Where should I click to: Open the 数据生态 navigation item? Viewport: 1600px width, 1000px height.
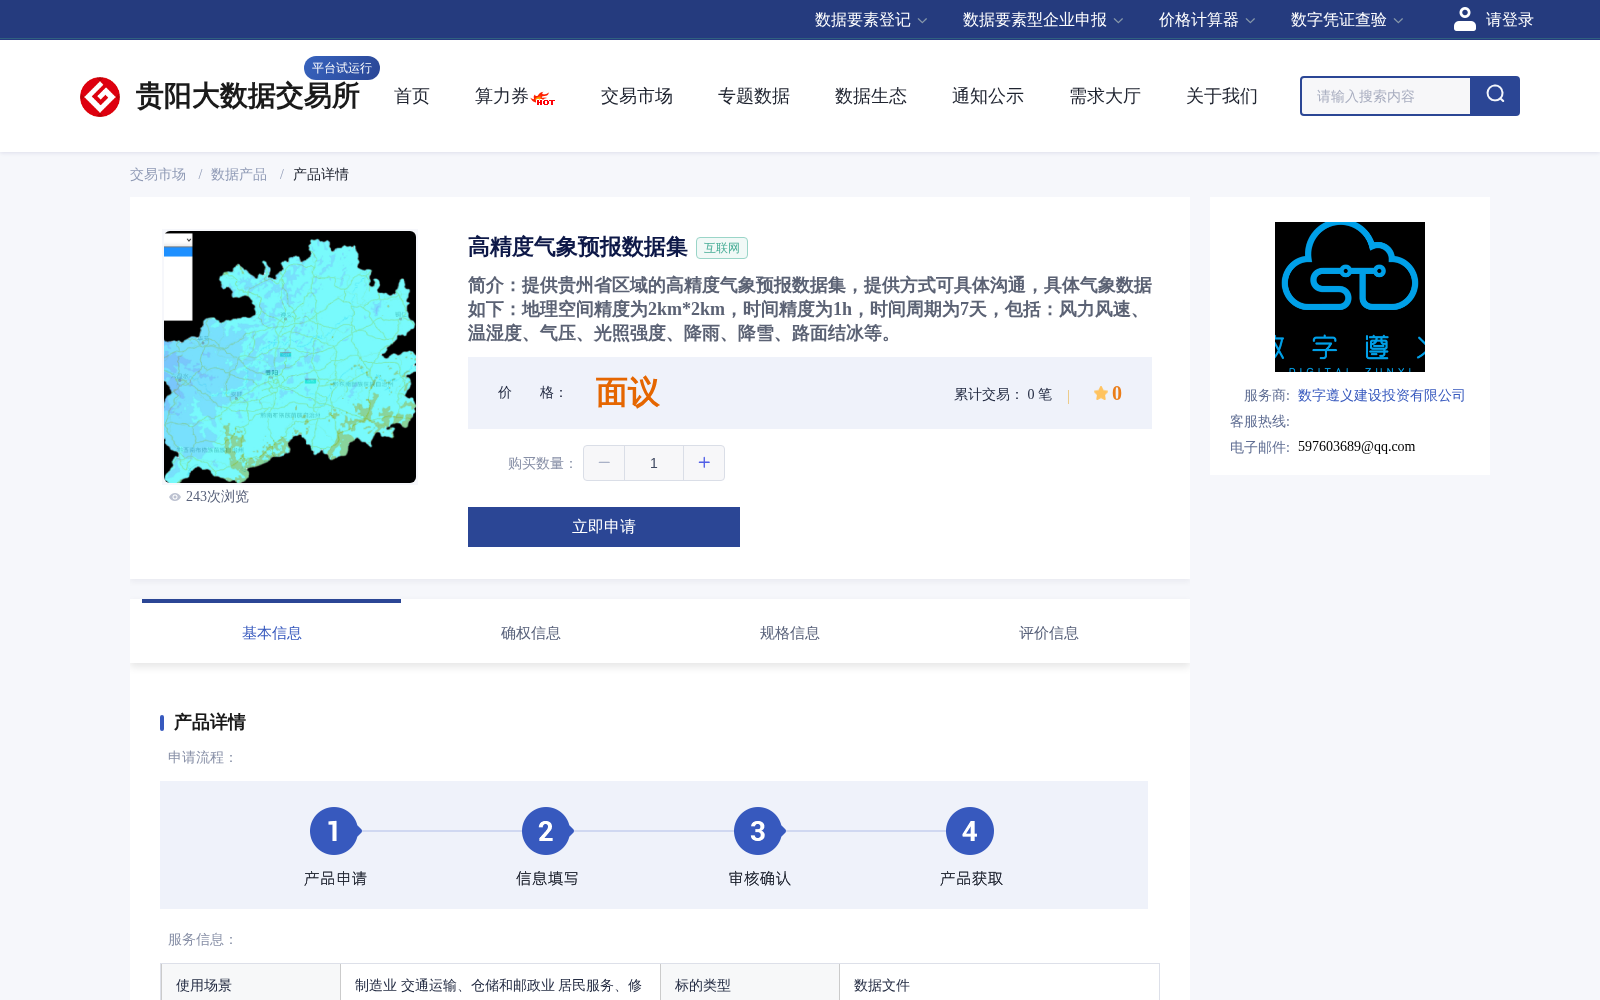[x=871, y=96]
